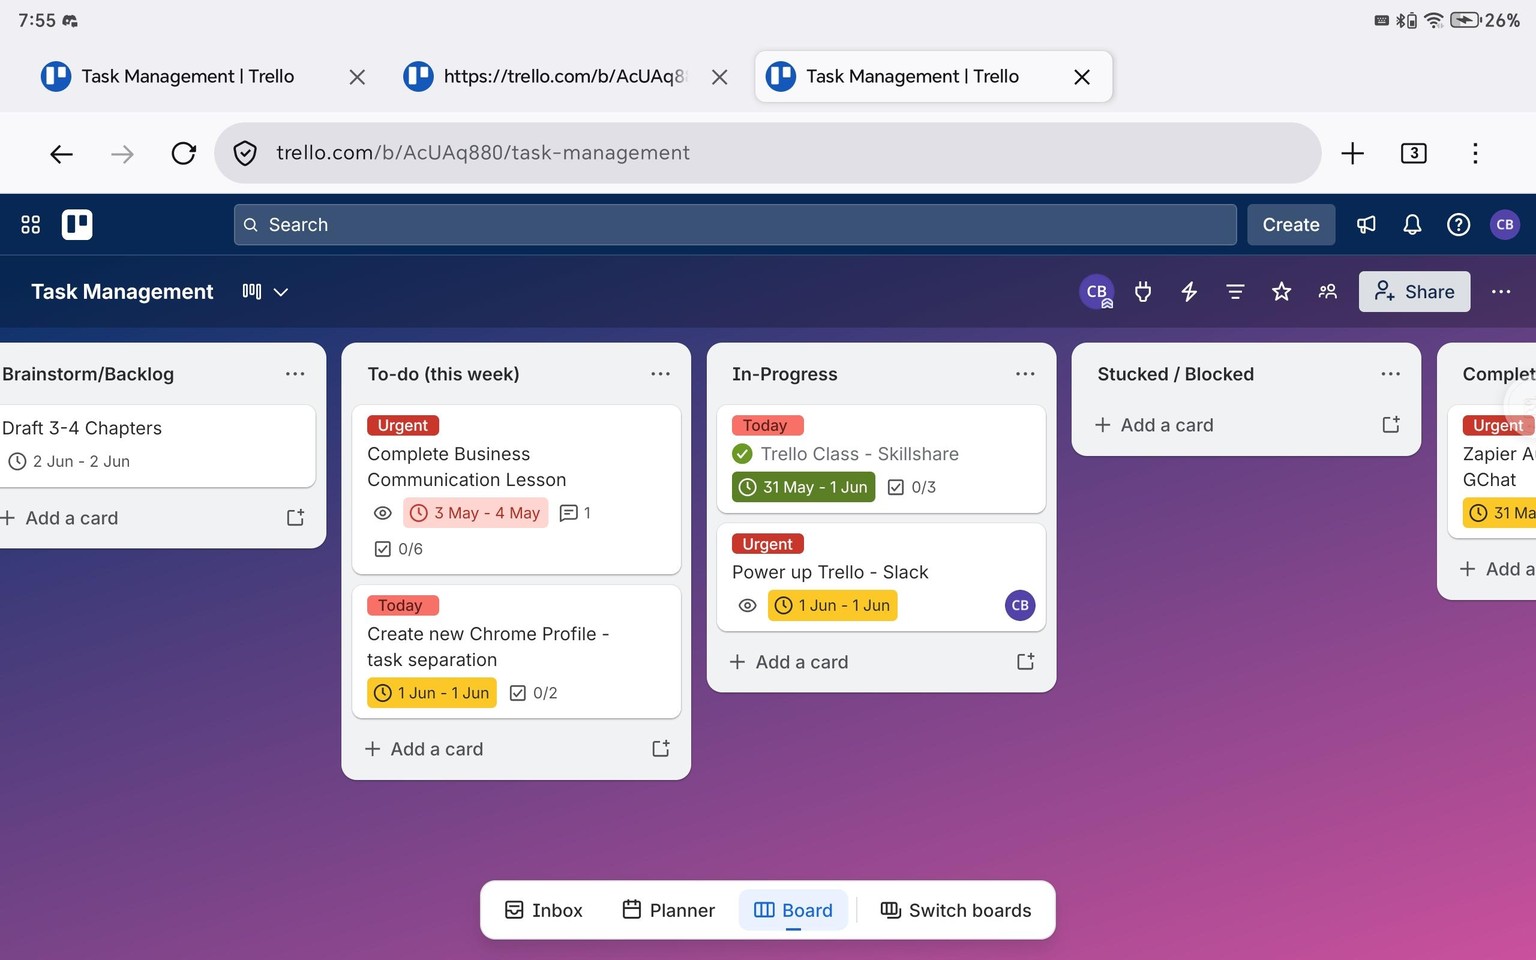The image size is (1536, 960).
Task: Create card from template in Stucked / Blocked
Action: [x=1390, y=425]
